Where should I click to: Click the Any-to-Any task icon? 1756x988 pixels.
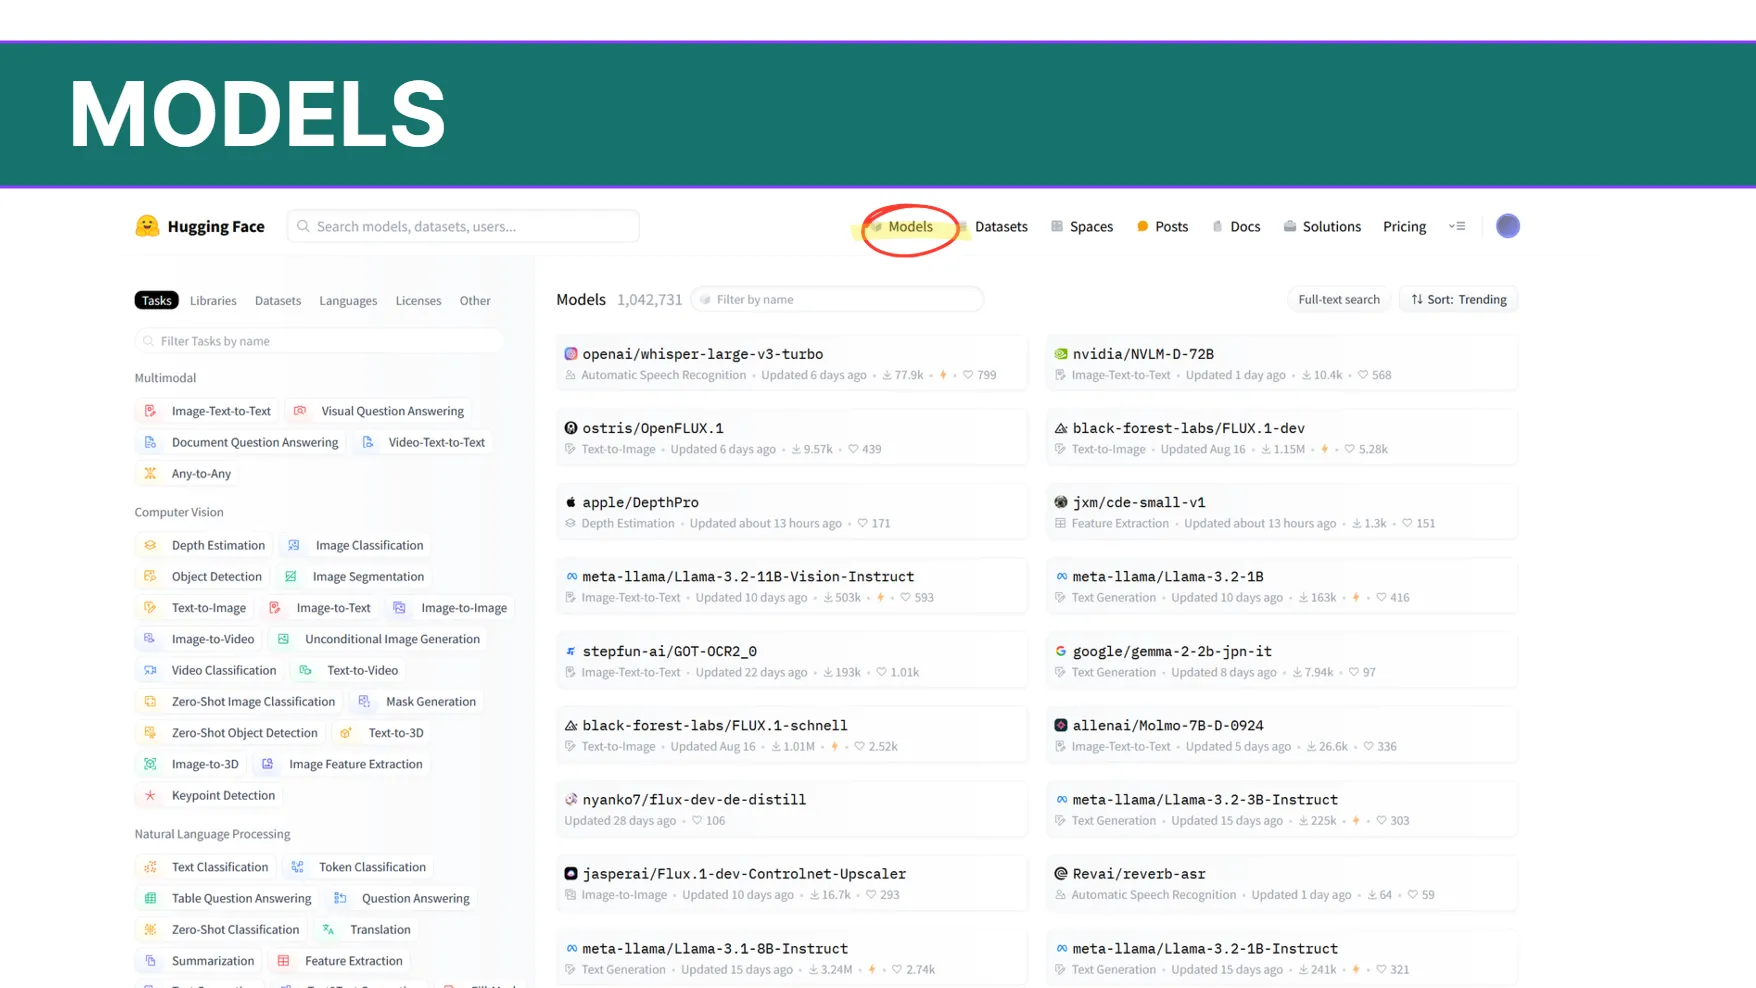150,473
